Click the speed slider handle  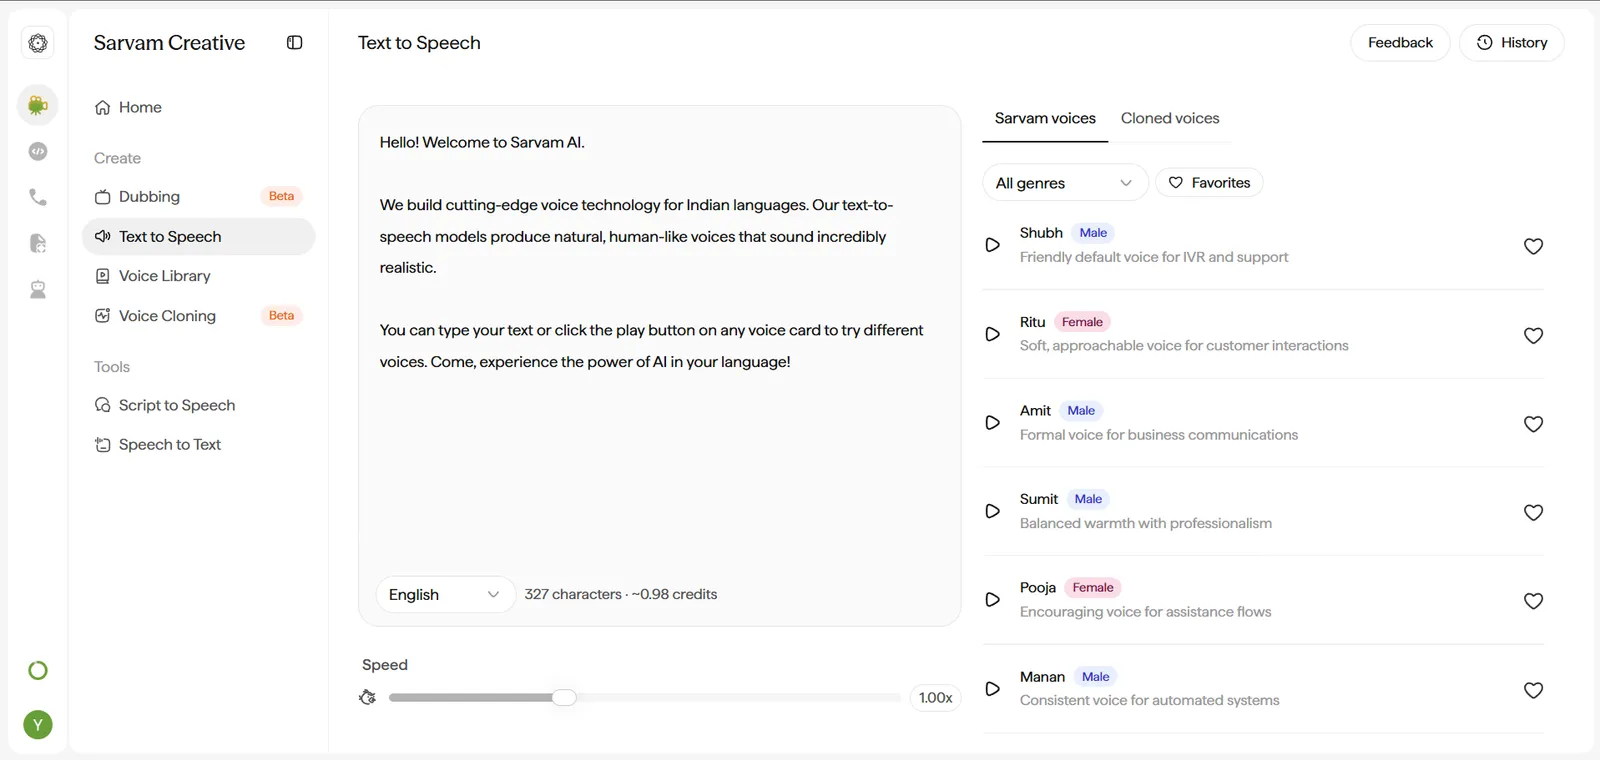[x=565, y=697]
